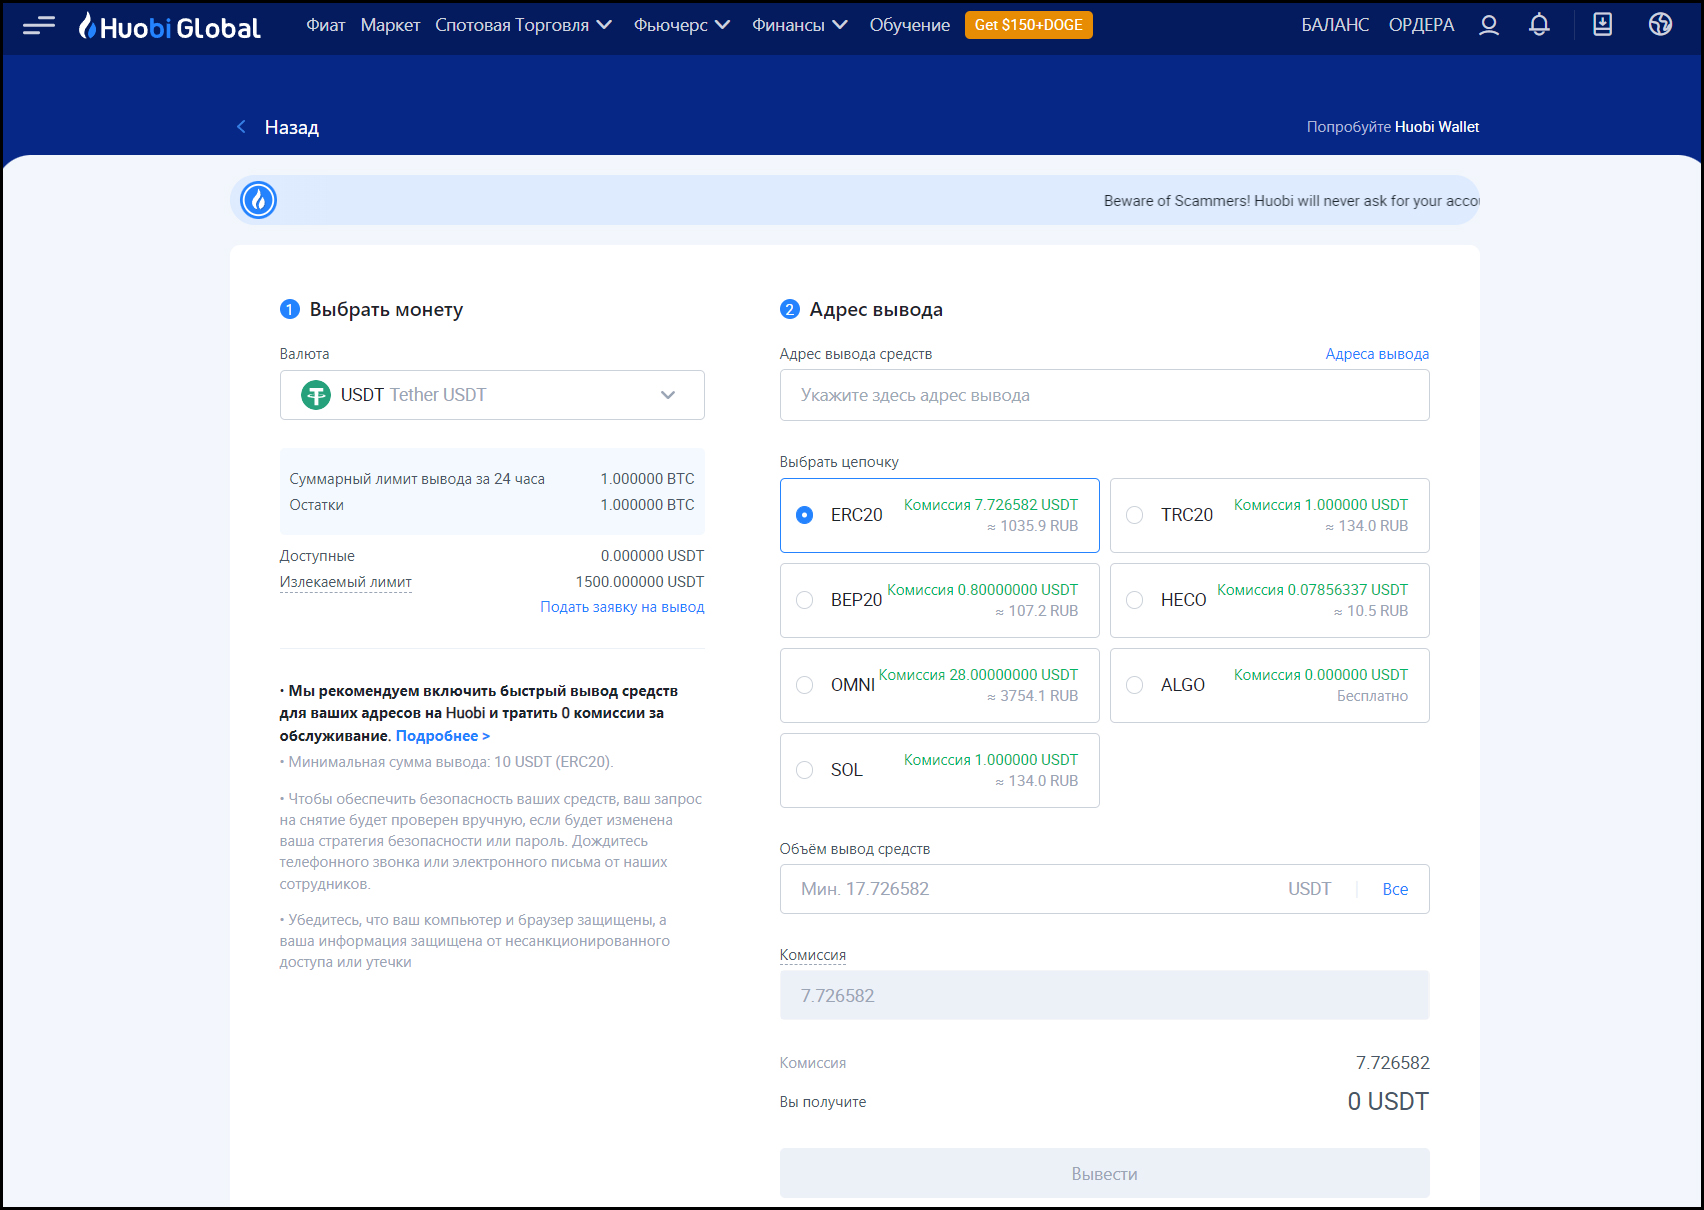This screenshot has width=1704, height=1210.
Task: Select the TRC20 chain radio button
Action: pos(1134,515)
